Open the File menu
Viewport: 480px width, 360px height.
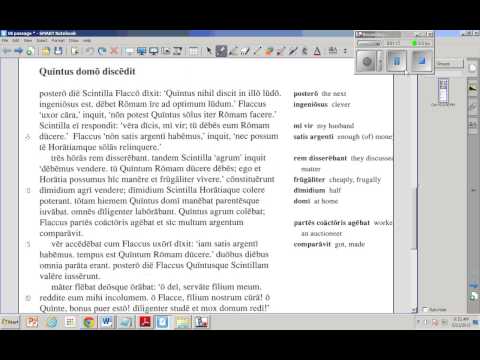click(5, 41)
